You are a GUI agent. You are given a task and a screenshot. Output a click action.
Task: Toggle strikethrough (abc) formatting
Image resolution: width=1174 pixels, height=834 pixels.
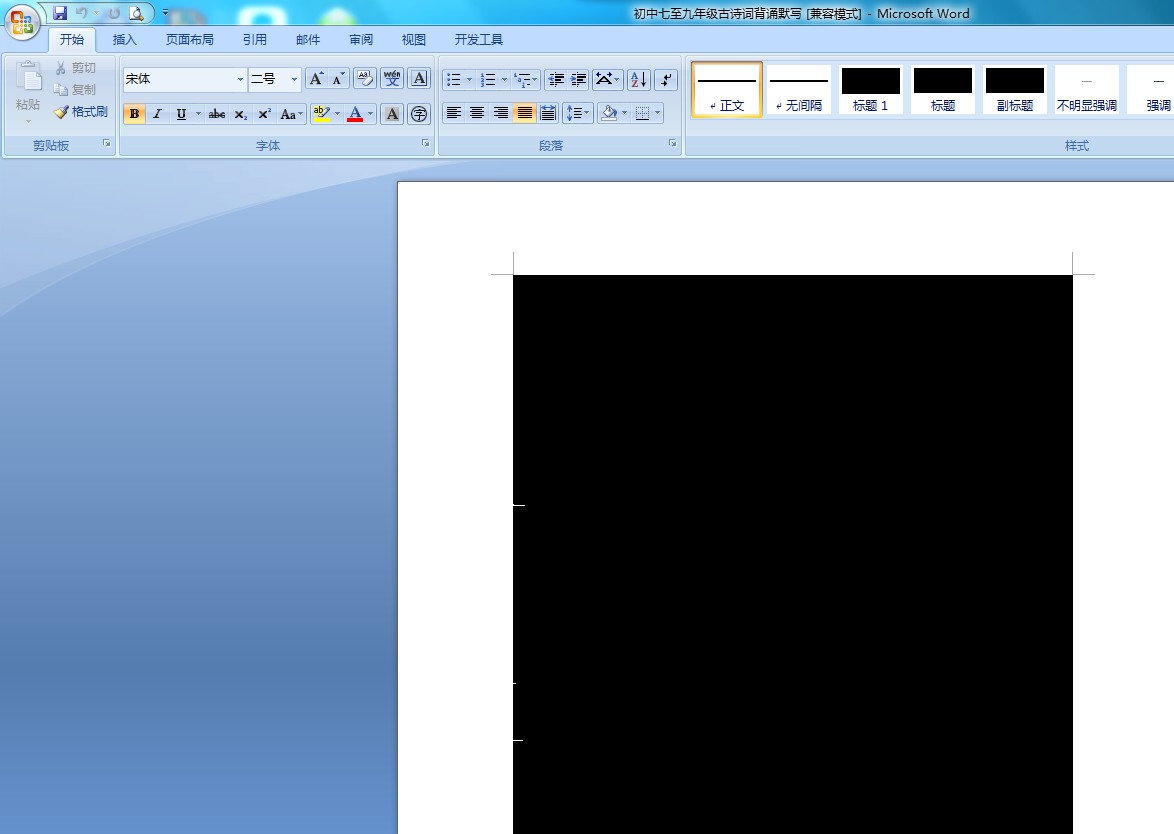pos(216,114)
